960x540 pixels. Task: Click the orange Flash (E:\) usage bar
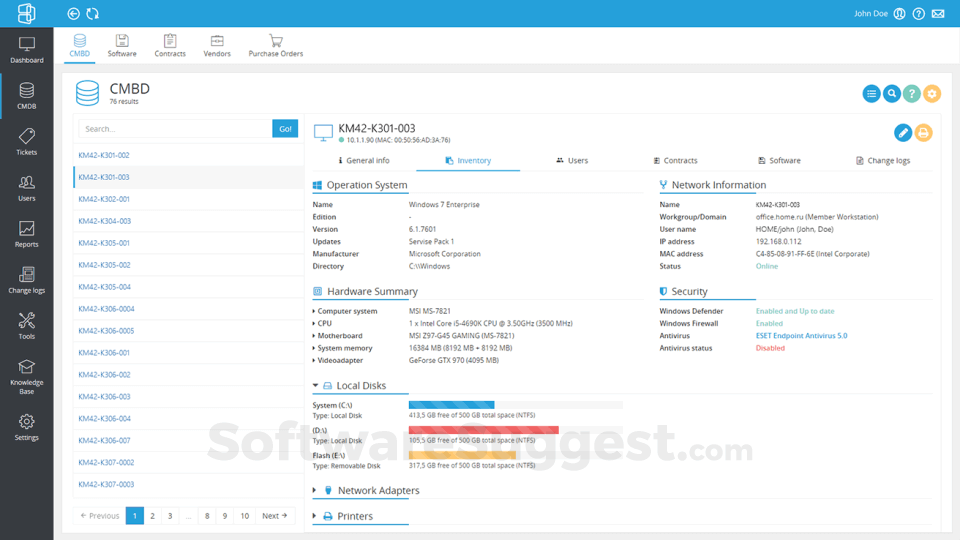(462, 455)
